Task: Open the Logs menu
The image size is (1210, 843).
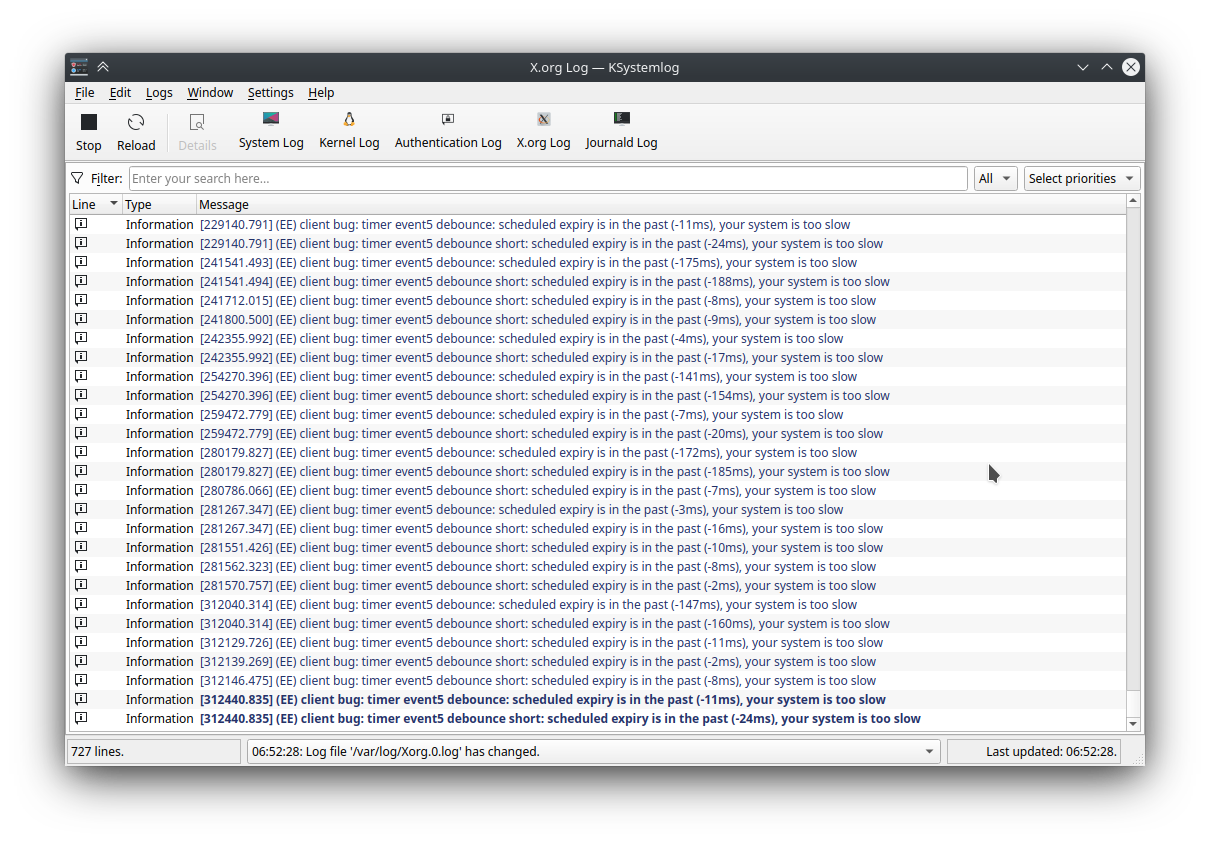Action: click(159, 92)
